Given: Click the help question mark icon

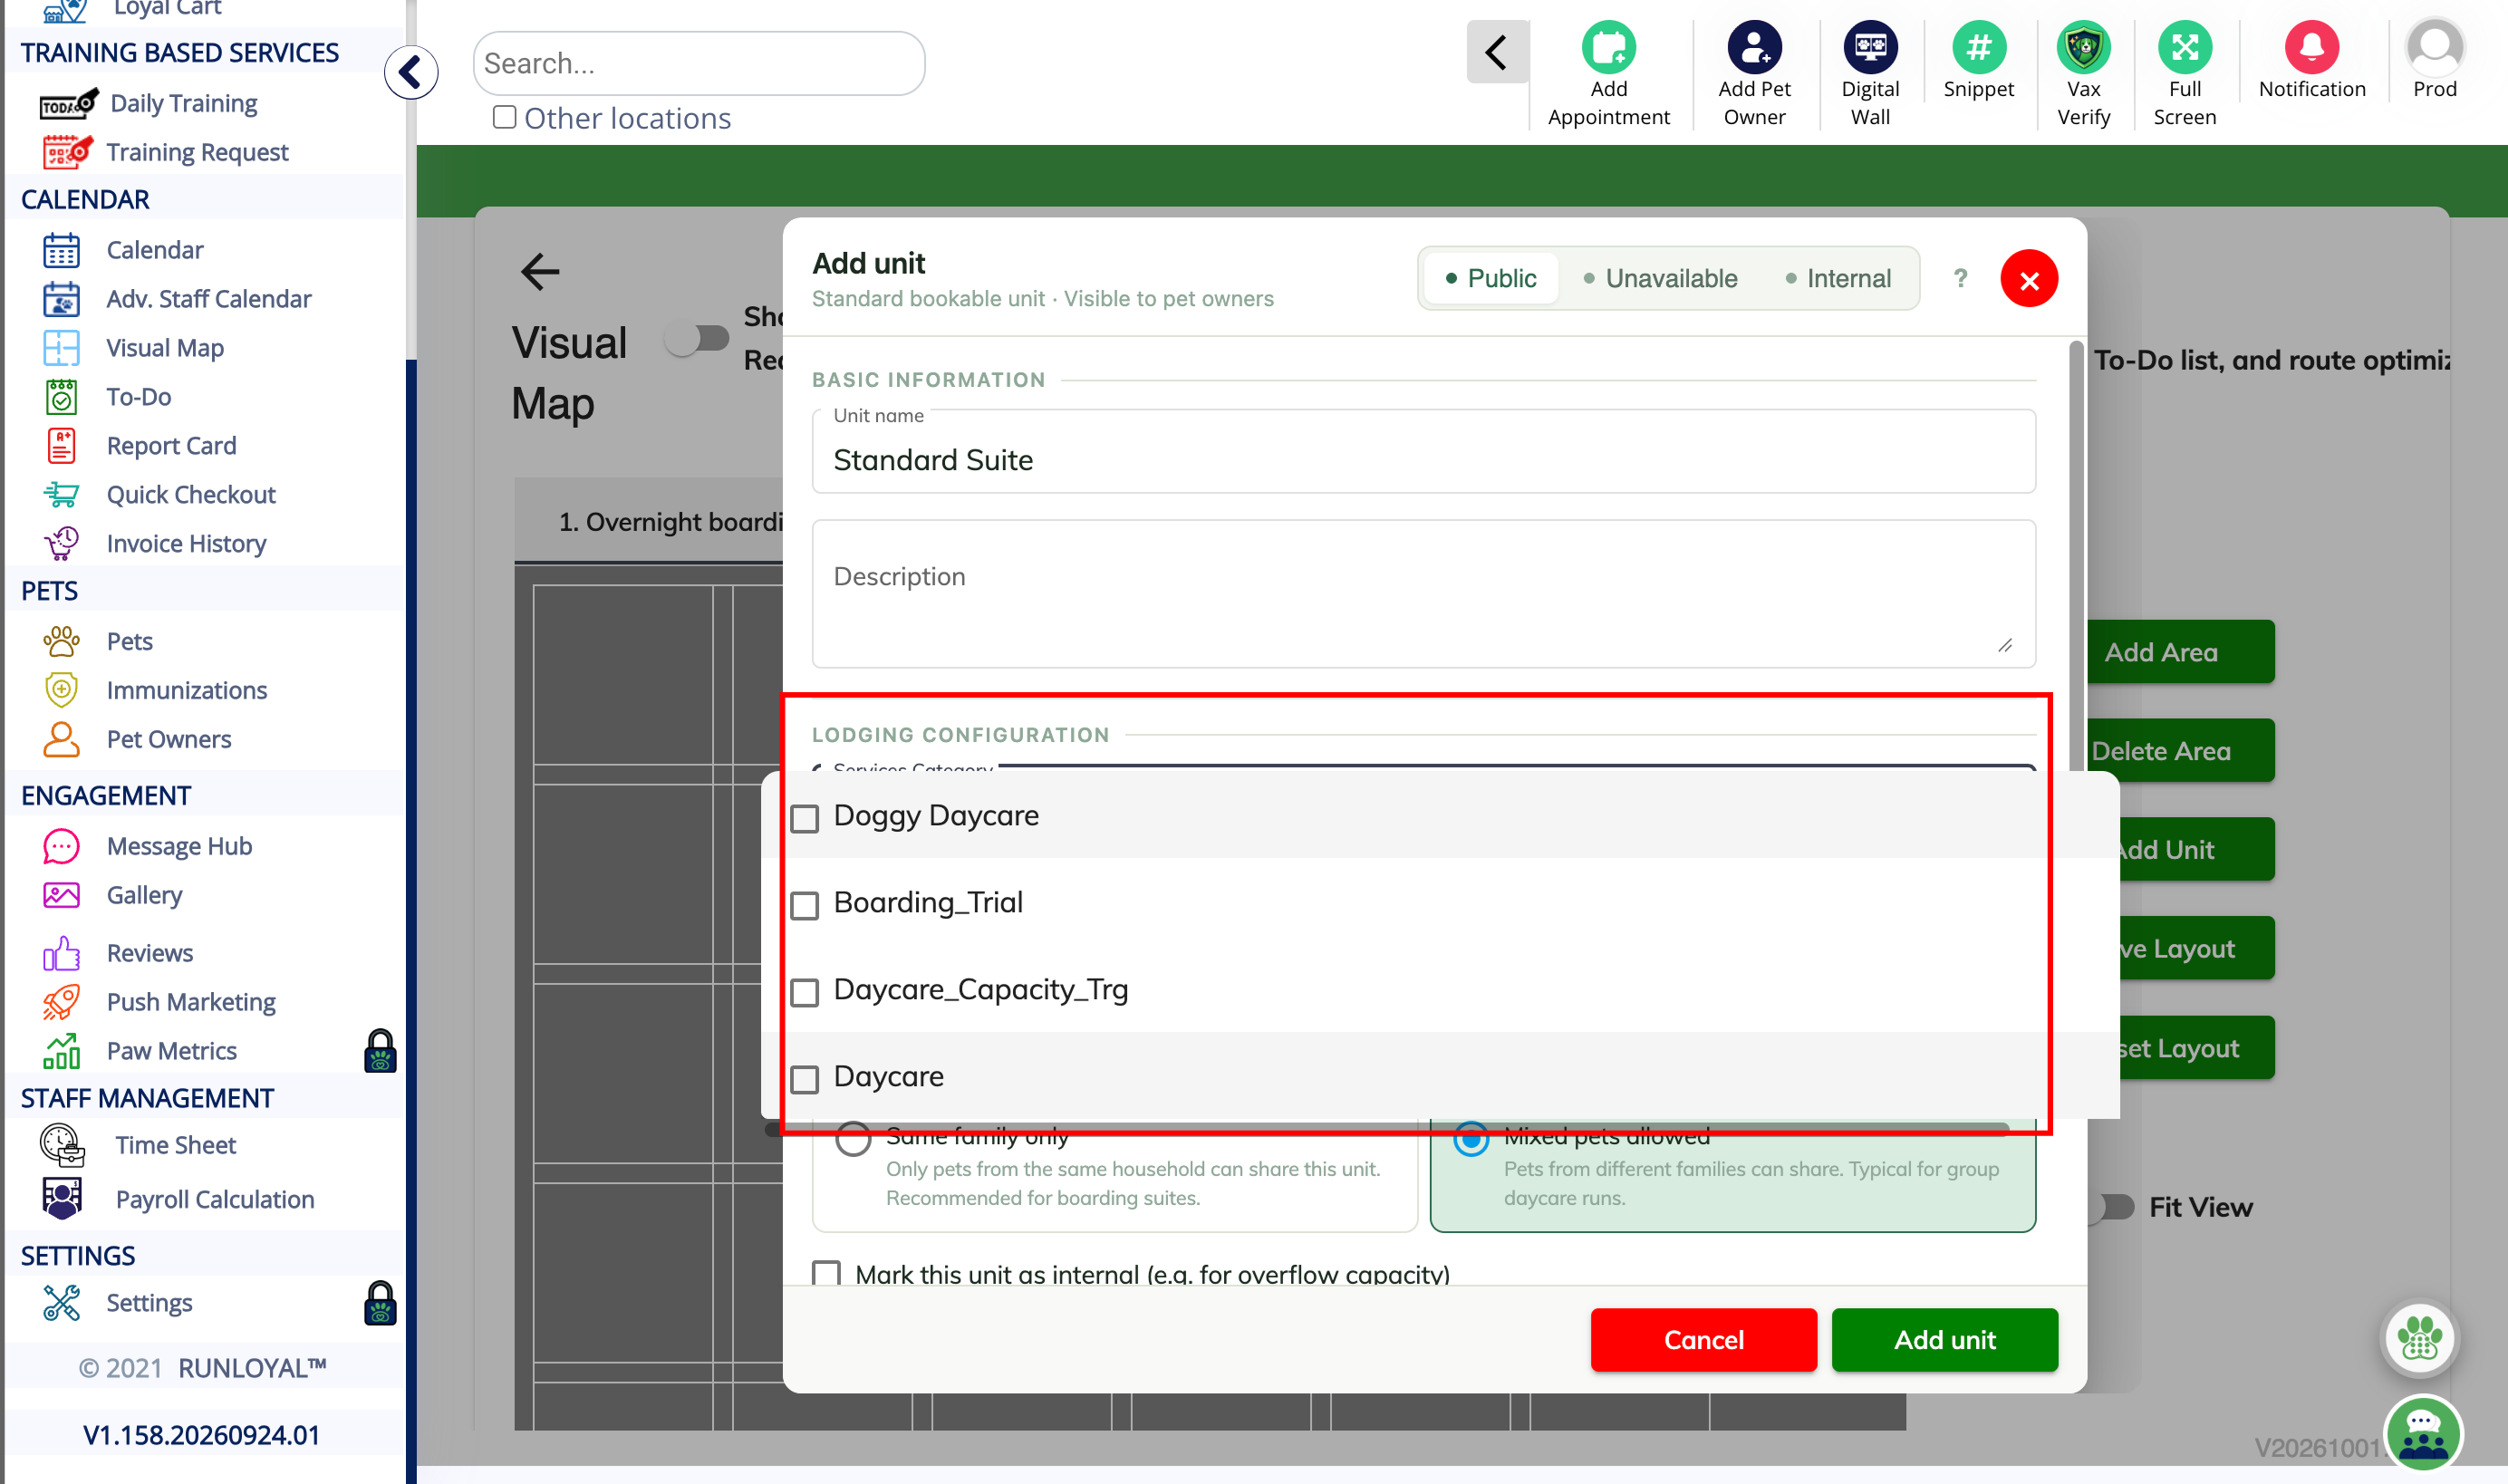Looking at the screenshot, I should tap(1960, 278).
